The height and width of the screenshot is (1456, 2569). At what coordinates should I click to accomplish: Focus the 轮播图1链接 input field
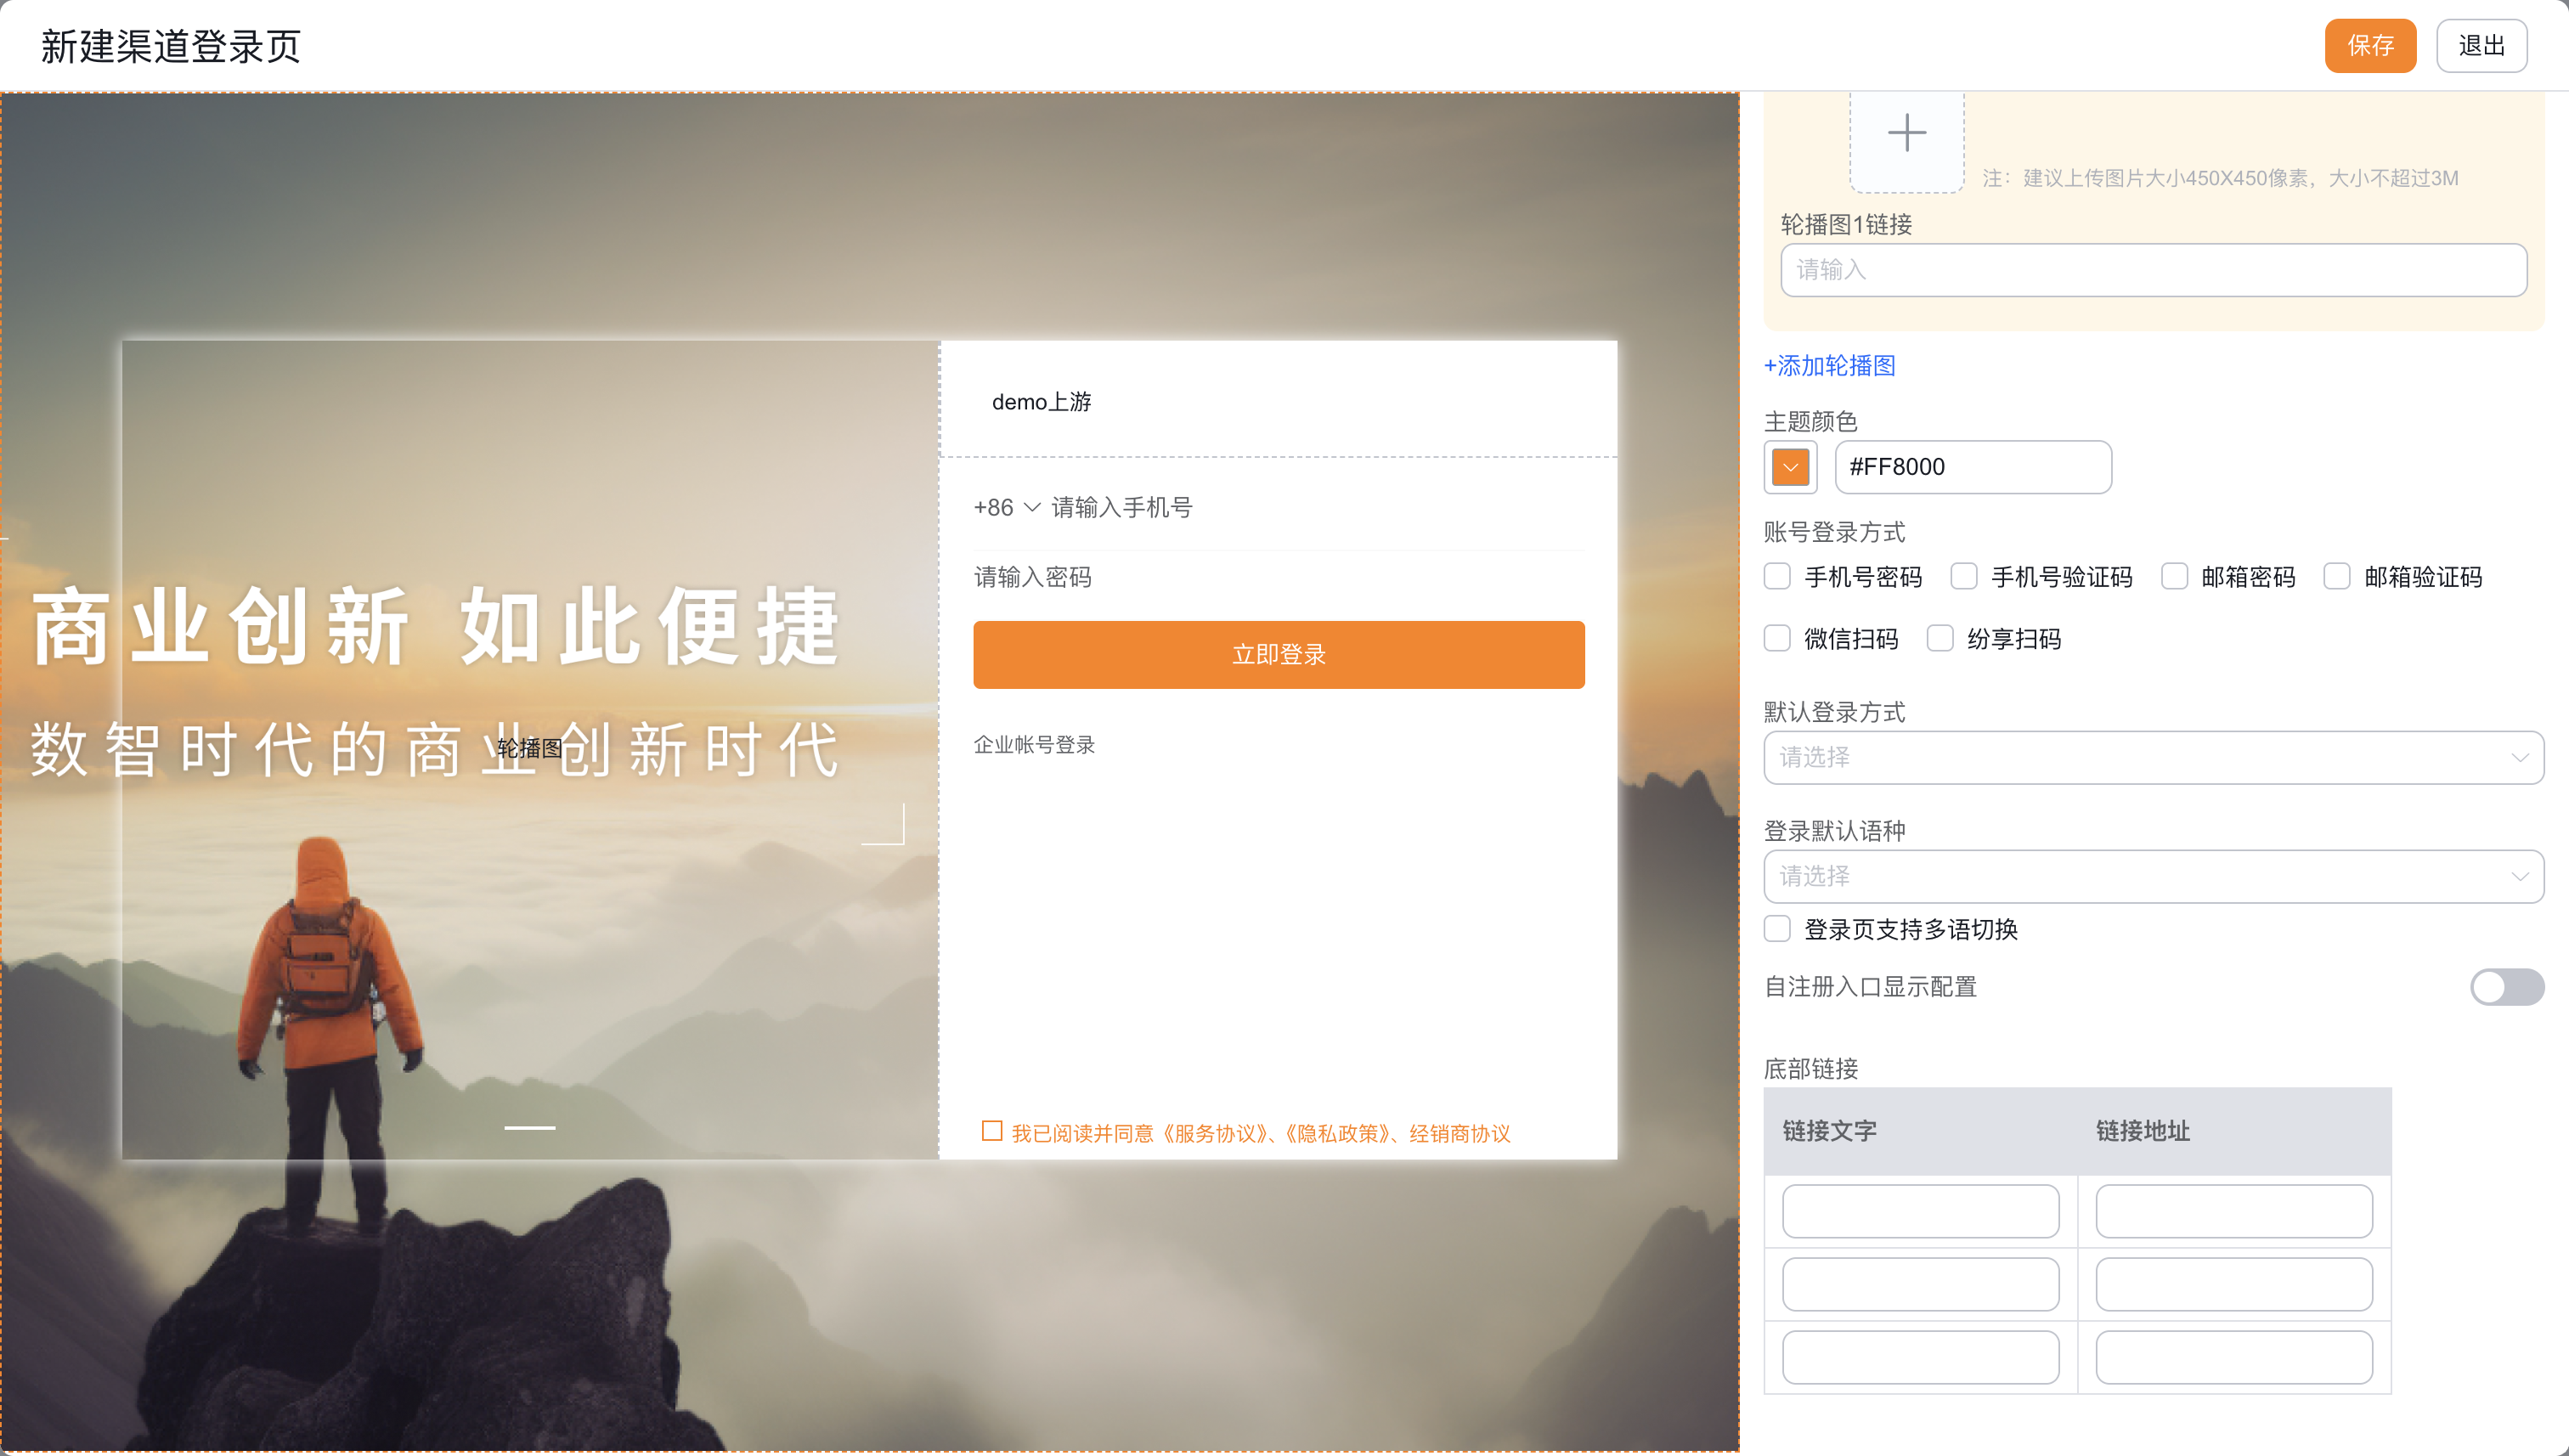(2153, 270)
